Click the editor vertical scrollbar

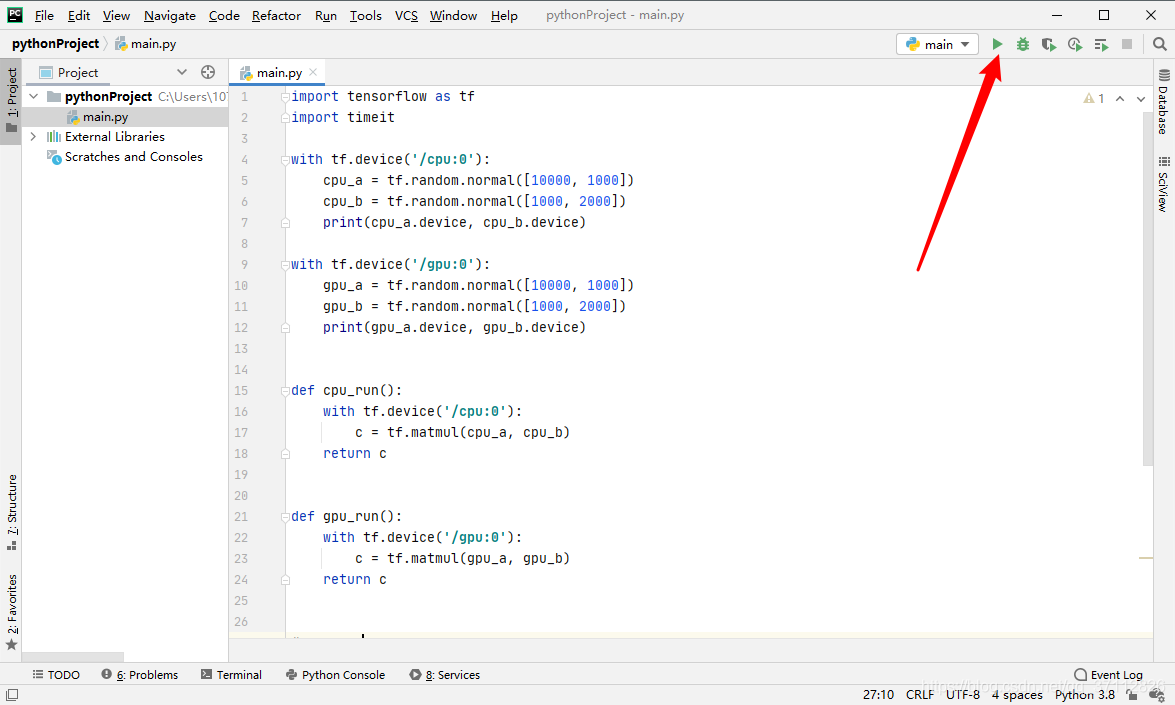tap(1148, 288)
